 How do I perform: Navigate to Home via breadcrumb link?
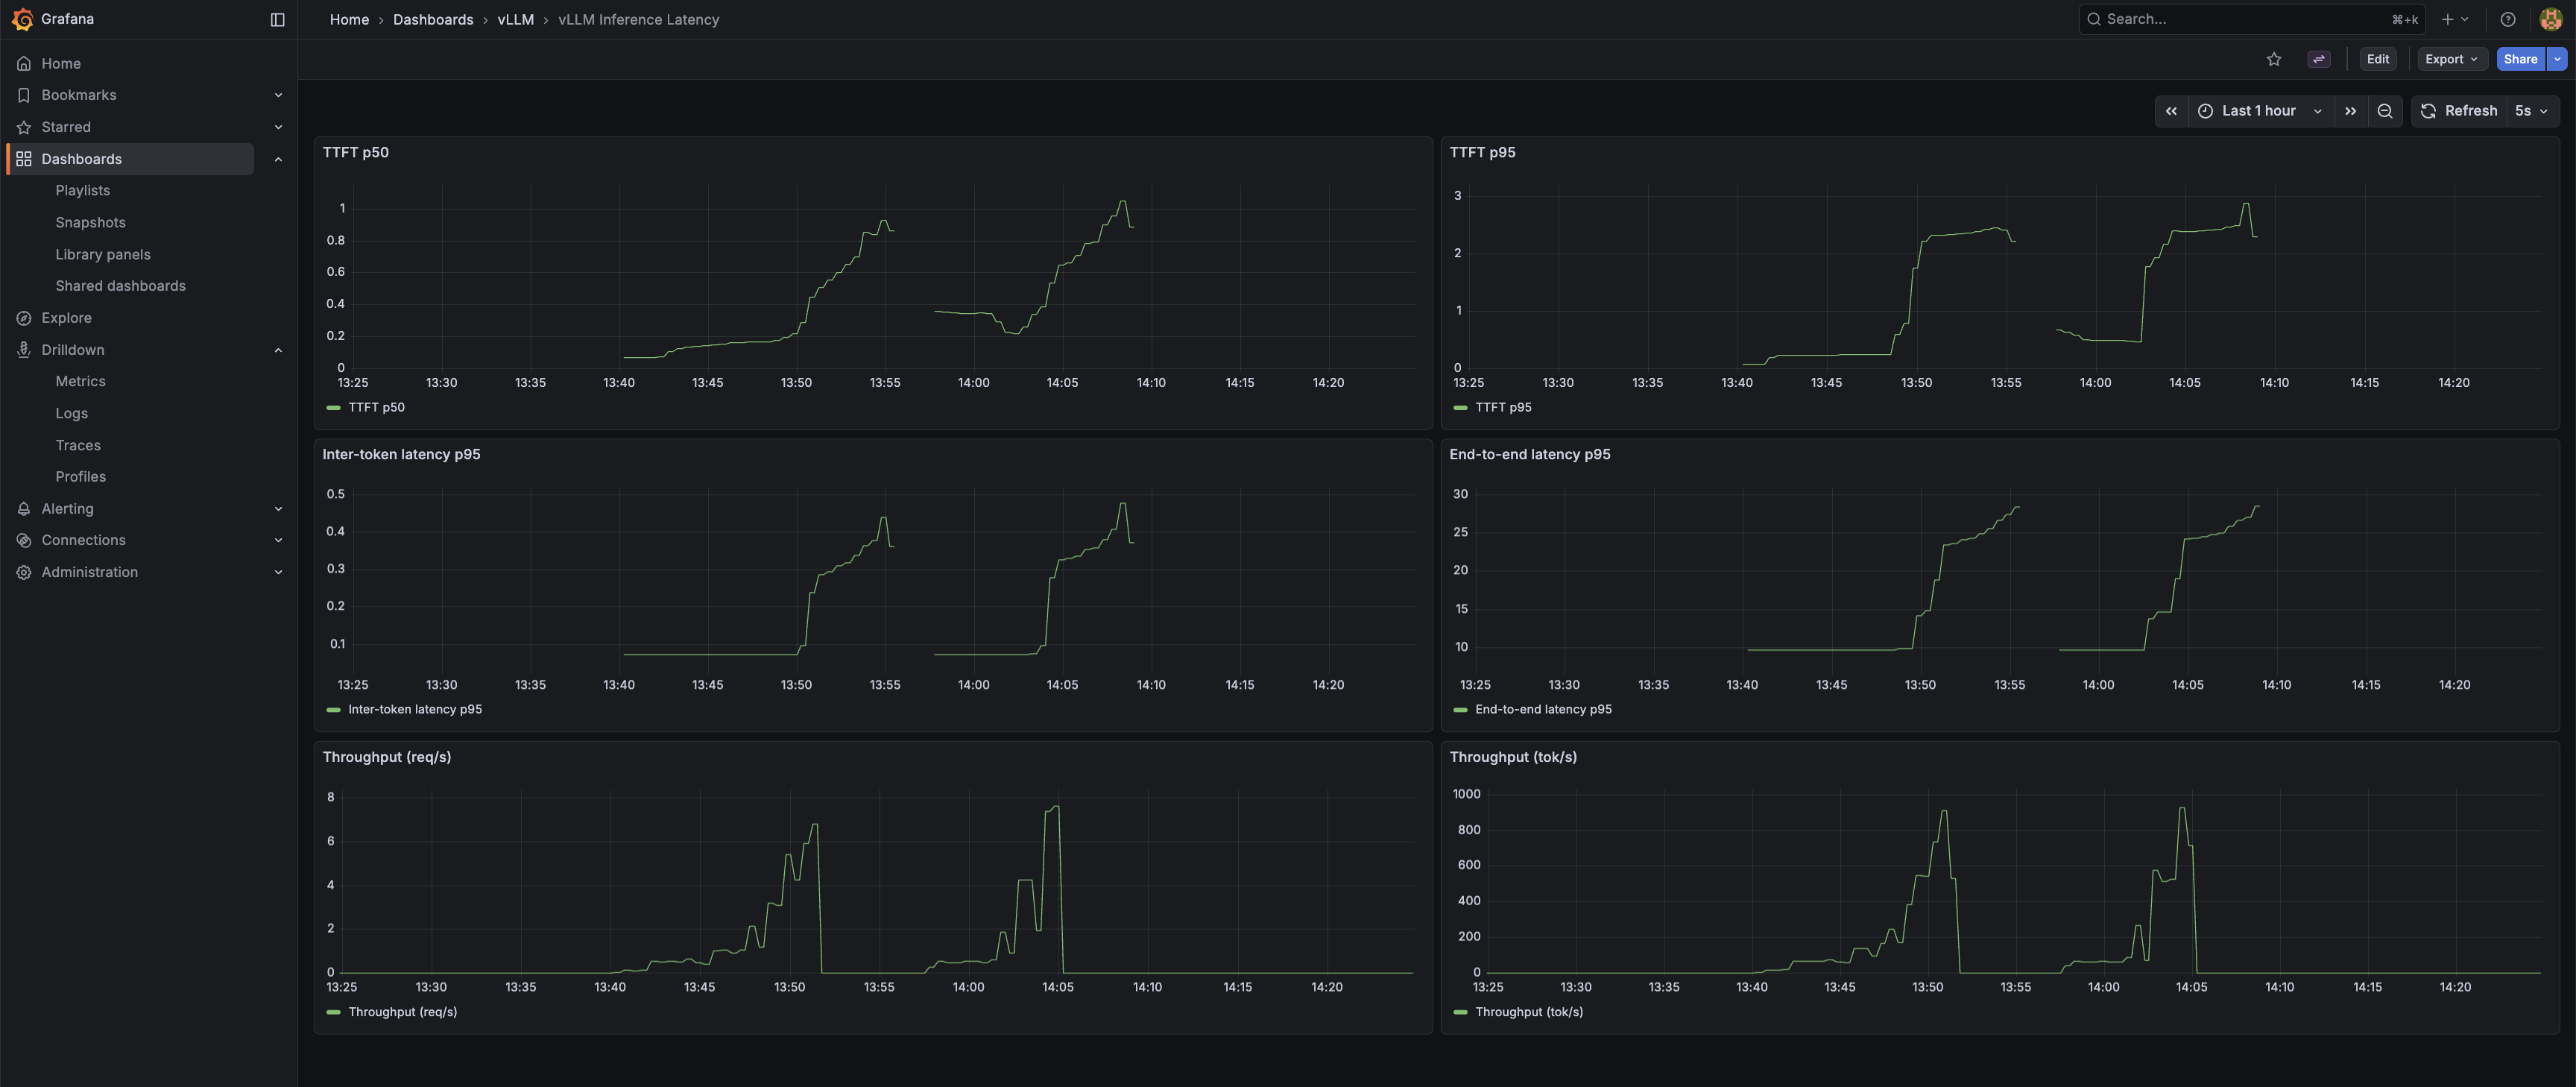point(349,19)
